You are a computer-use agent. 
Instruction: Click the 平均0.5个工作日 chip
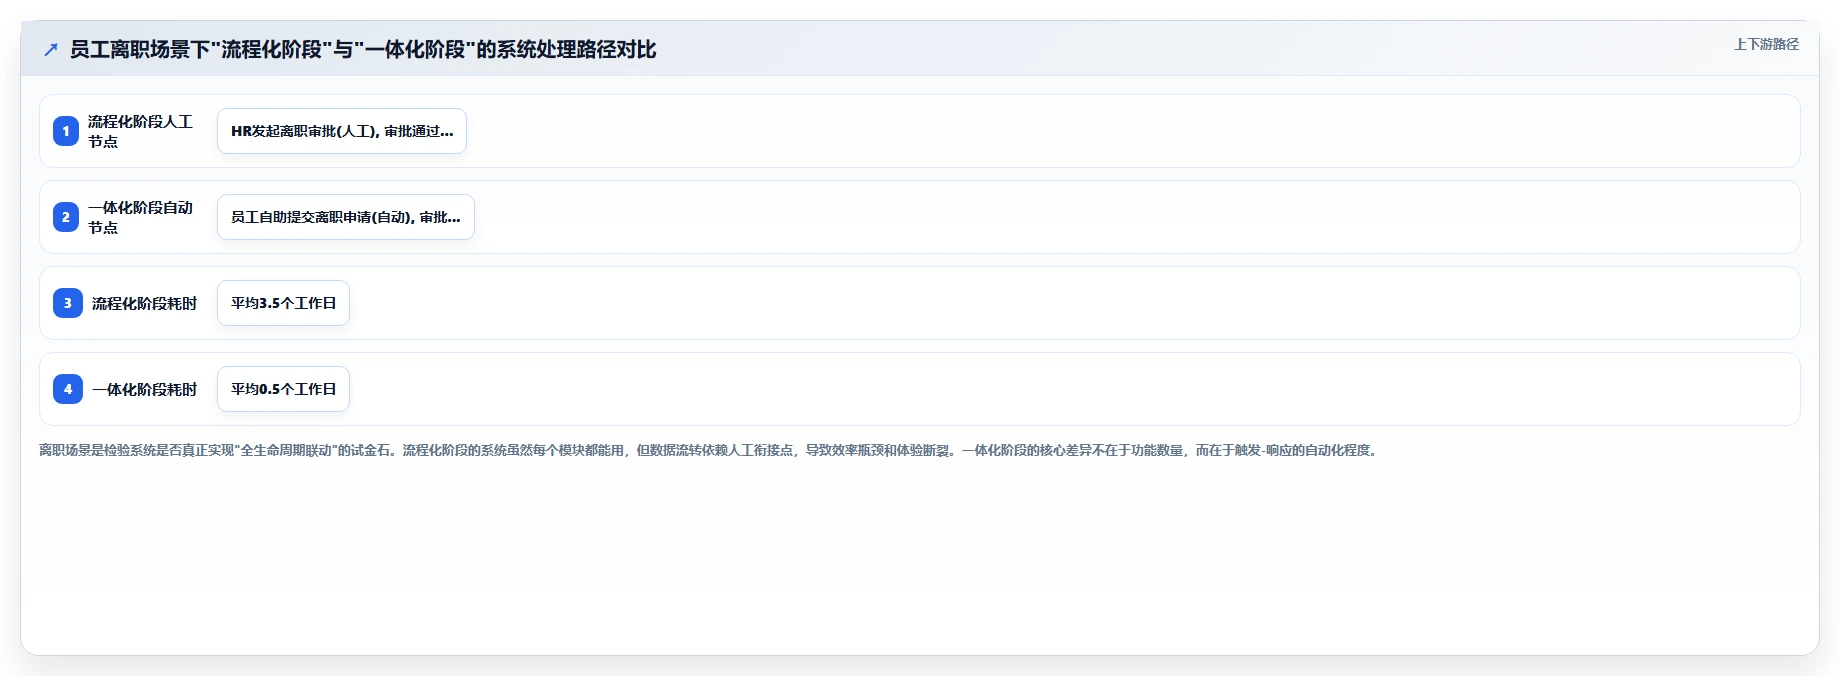pos(283,389)
